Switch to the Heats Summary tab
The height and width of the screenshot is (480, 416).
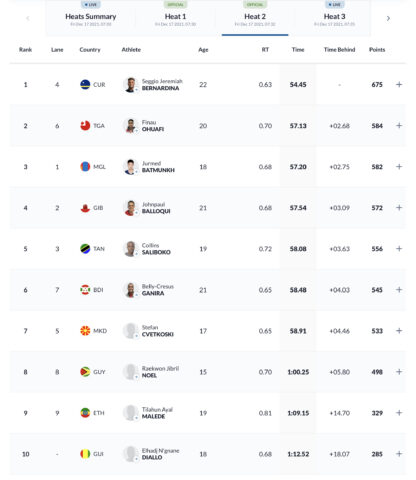(x=91, y=17)
